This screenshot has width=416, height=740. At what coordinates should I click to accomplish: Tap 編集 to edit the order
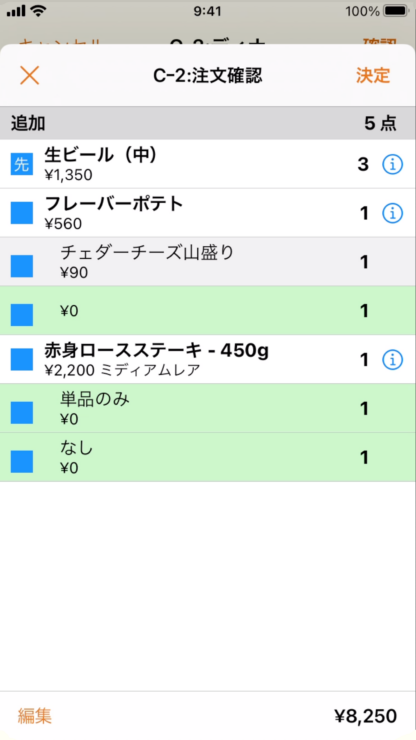coord(34,716)
